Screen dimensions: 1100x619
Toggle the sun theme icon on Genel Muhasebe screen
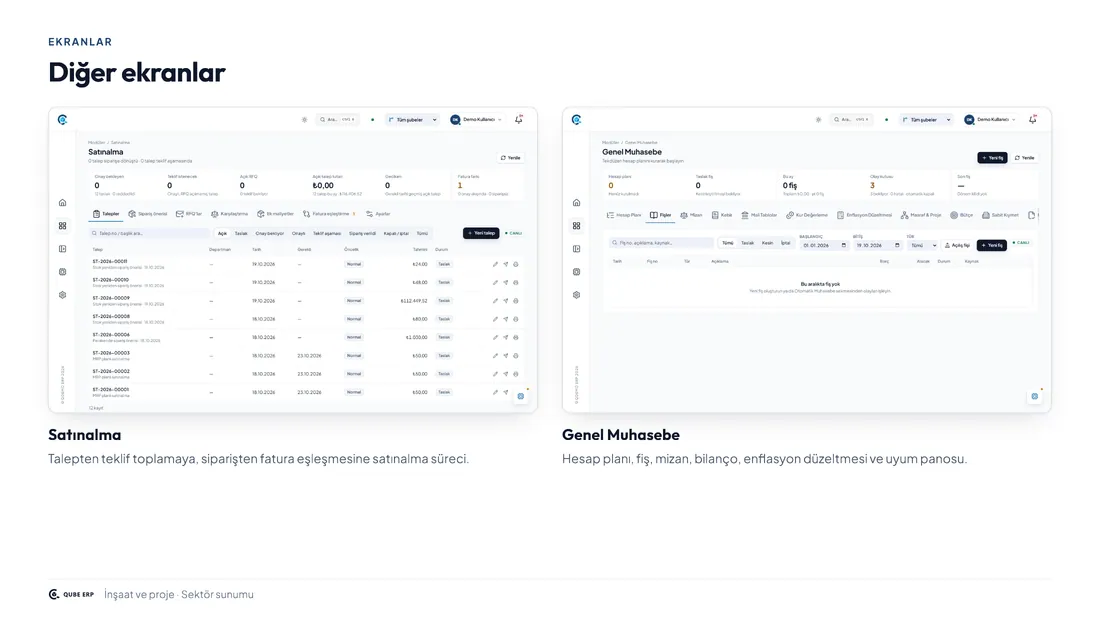pos(818,120)
